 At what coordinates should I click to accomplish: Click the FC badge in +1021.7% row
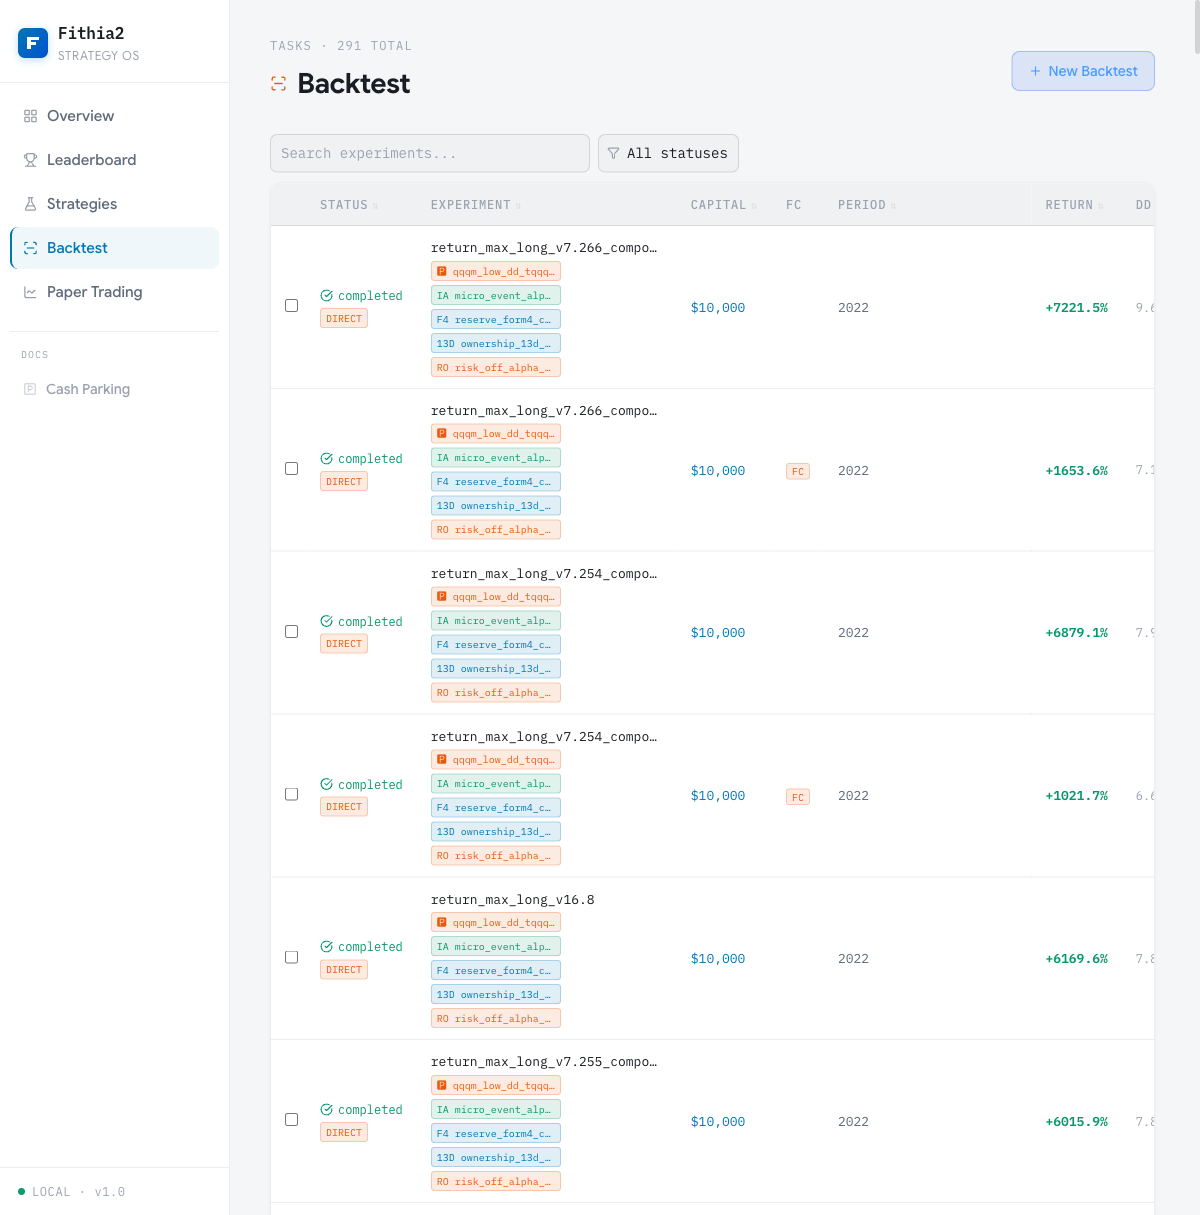[x=798, y=797]
